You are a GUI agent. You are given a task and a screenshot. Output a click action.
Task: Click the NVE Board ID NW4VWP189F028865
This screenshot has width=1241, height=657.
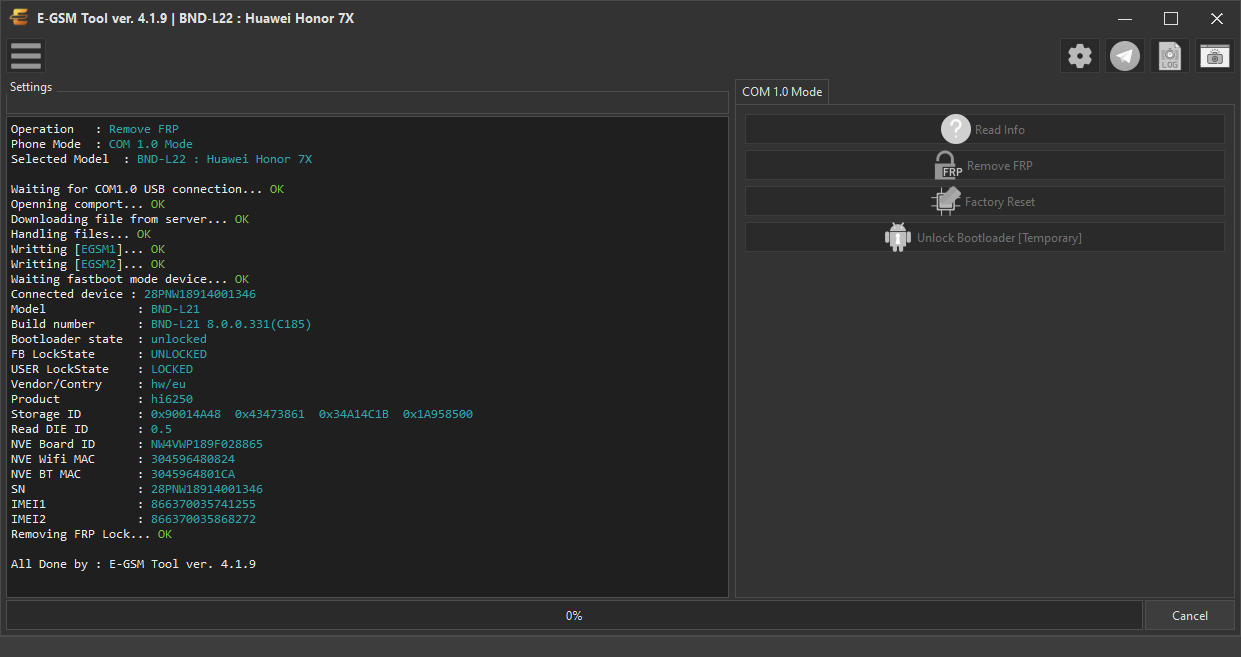click(x=207, y=444)
